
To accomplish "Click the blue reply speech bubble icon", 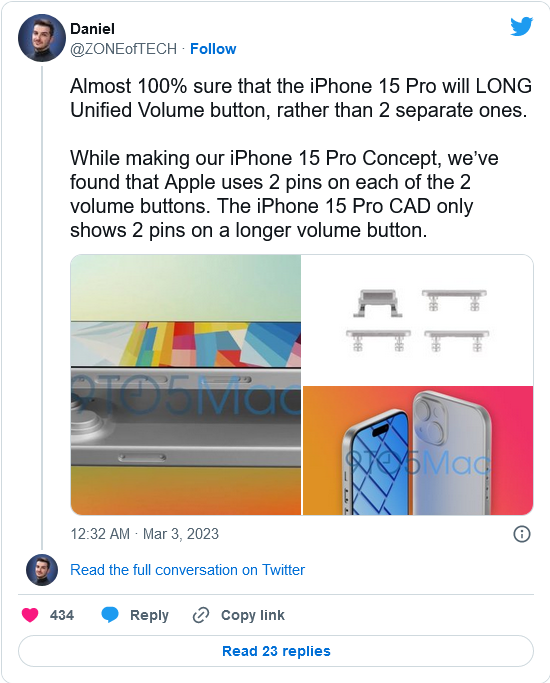I will click(110, 615).
